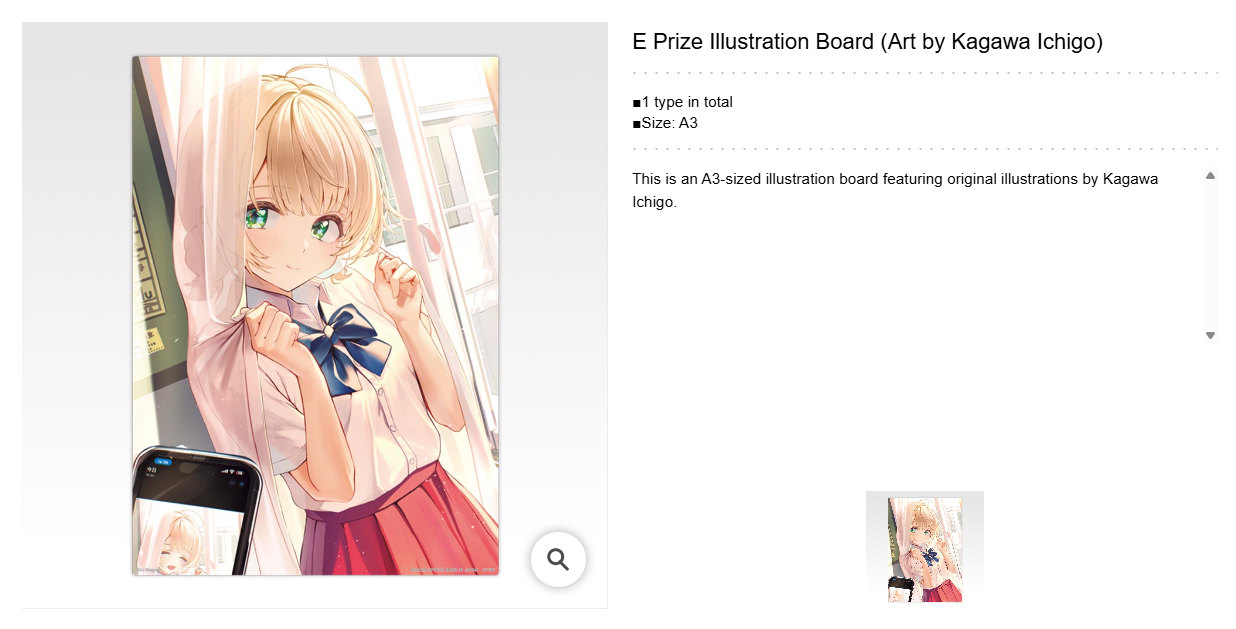Click the description scrollbar up arrow
The height and width of the screenshot is (629, 1236).
click(x=1210, y=176)
